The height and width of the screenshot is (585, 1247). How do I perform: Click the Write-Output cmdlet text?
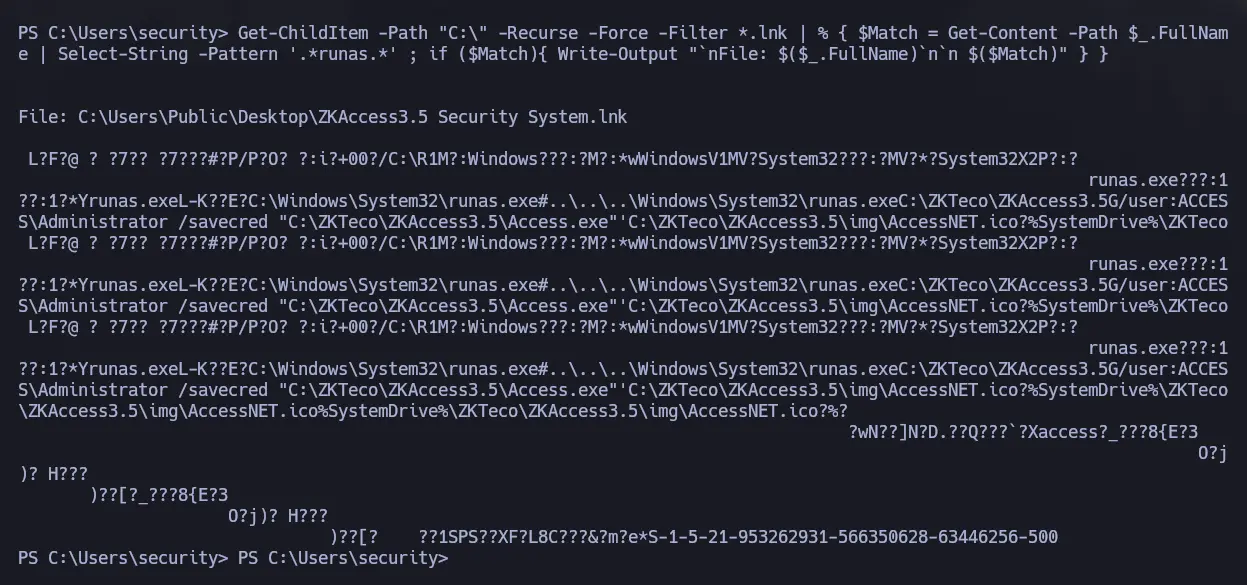(617, 54)
